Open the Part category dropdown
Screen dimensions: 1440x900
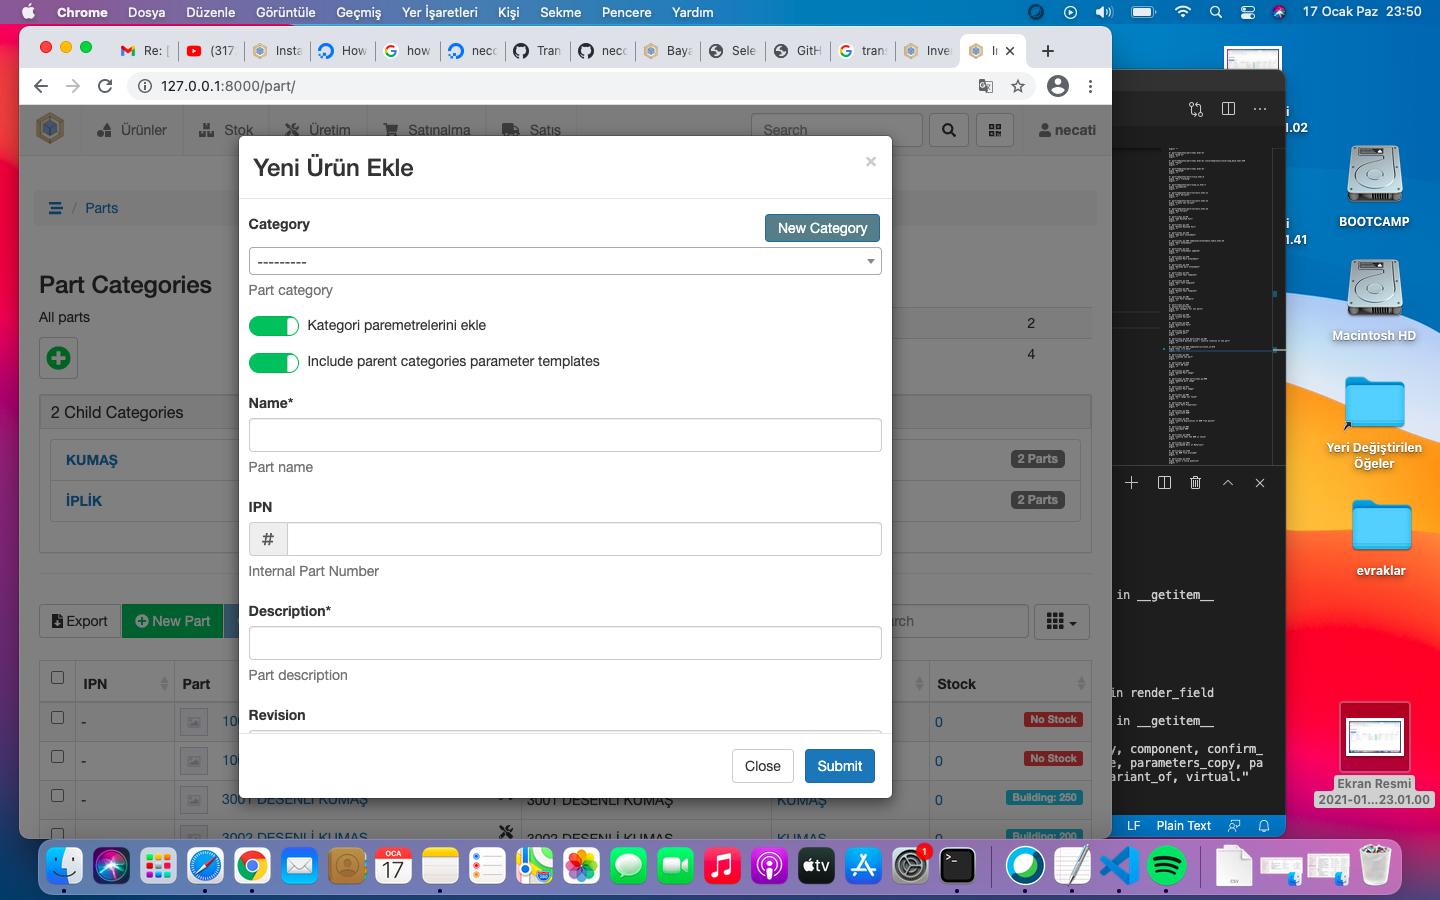565,261
